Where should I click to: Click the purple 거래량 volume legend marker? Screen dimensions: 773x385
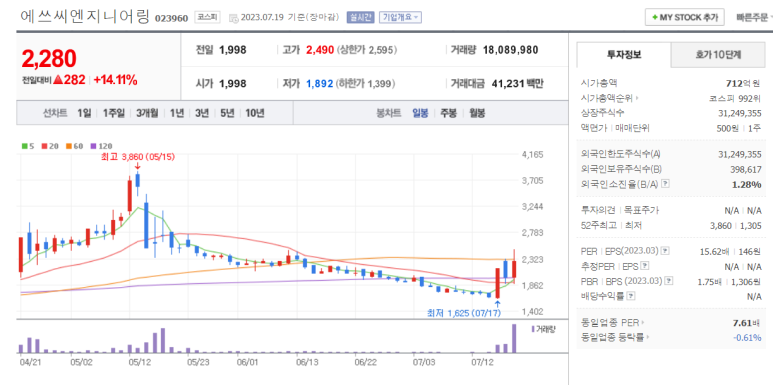coord(533,329)
